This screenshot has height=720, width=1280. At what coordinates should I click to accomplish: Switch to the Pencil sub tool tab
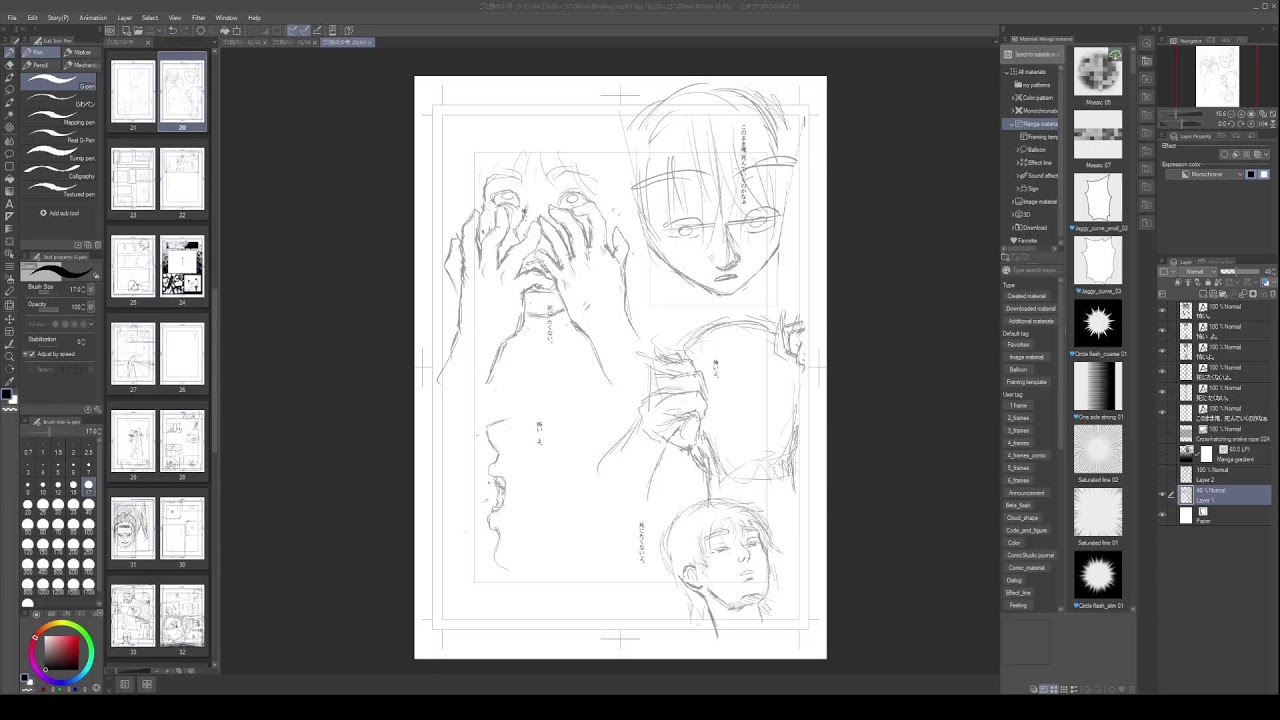click(41, 64)
